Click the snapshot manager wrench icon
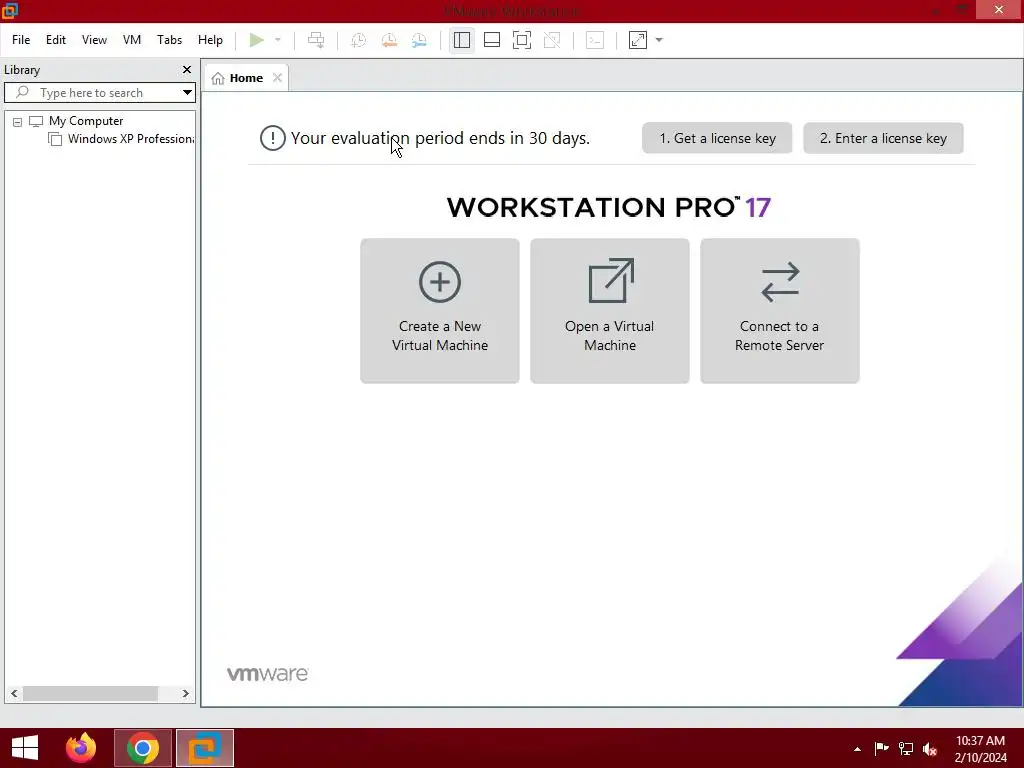 click(x=419, y=40)
